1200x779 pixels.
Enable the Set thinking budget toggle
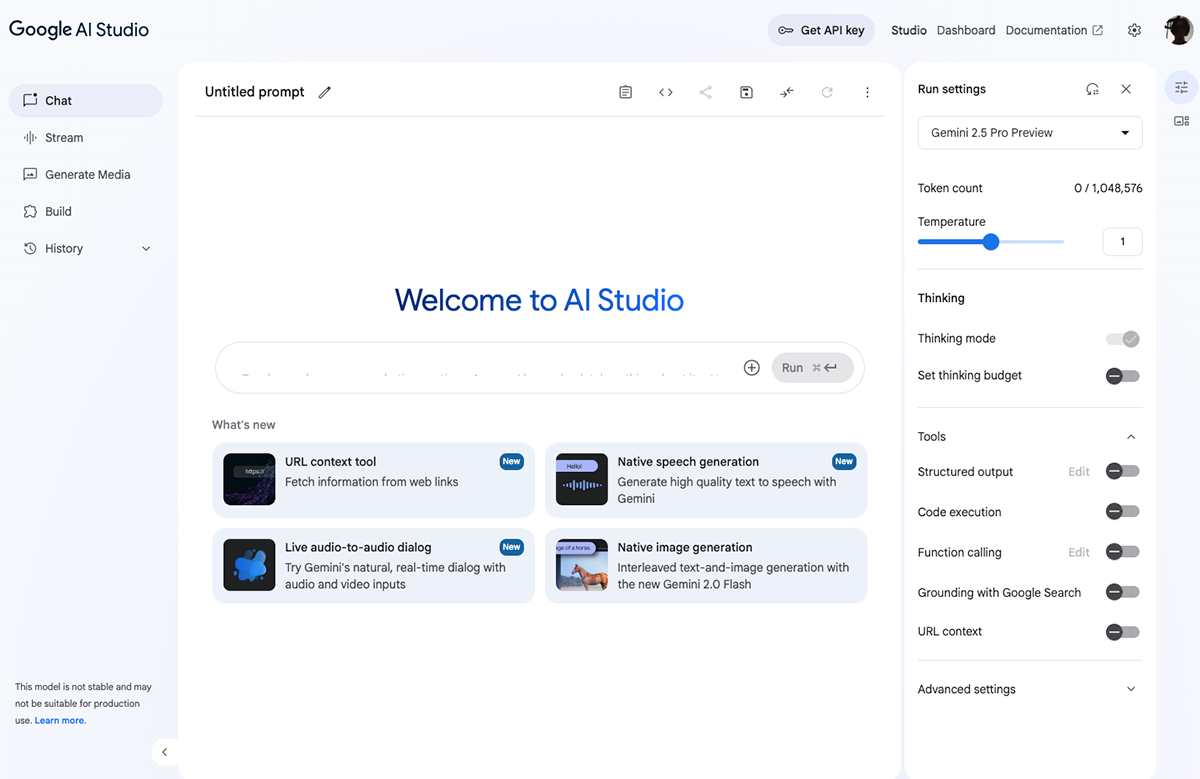(x=1122, y=376)
